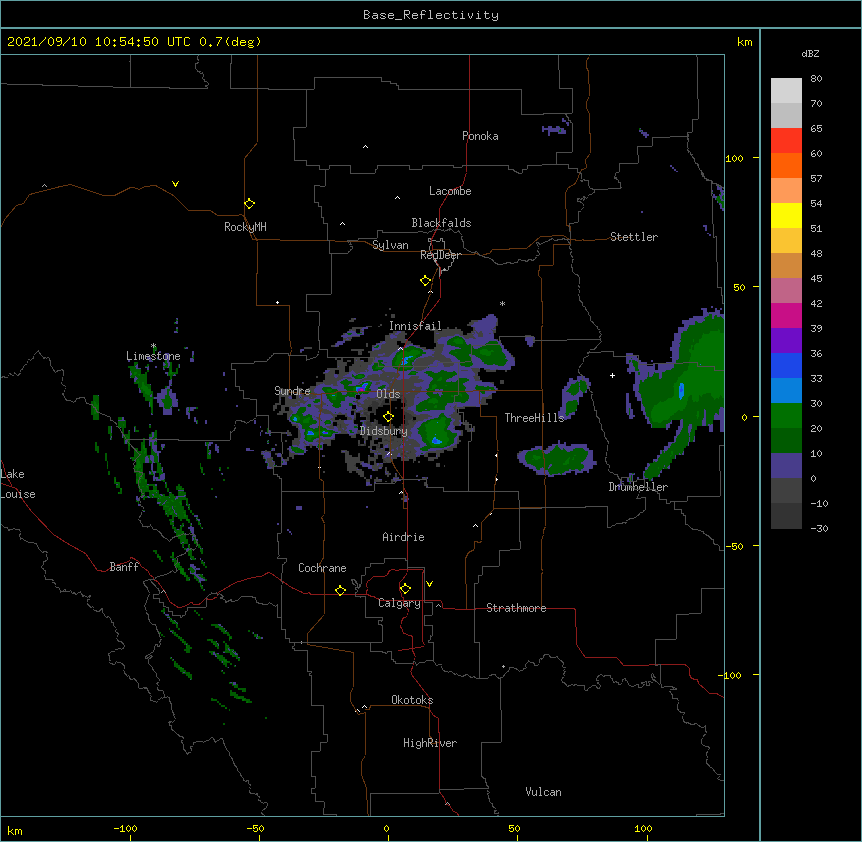Click the HighRiver town label
The width and height of the screenshot is (862, 842).
click(430, 743)
